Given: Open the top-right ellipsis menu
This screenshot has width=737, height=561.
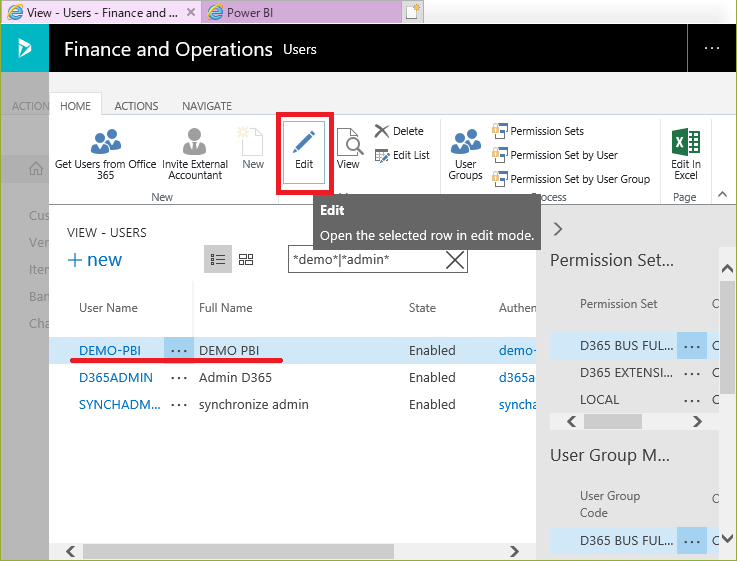Looking at the screenshot, I should [x=712, y=48].
